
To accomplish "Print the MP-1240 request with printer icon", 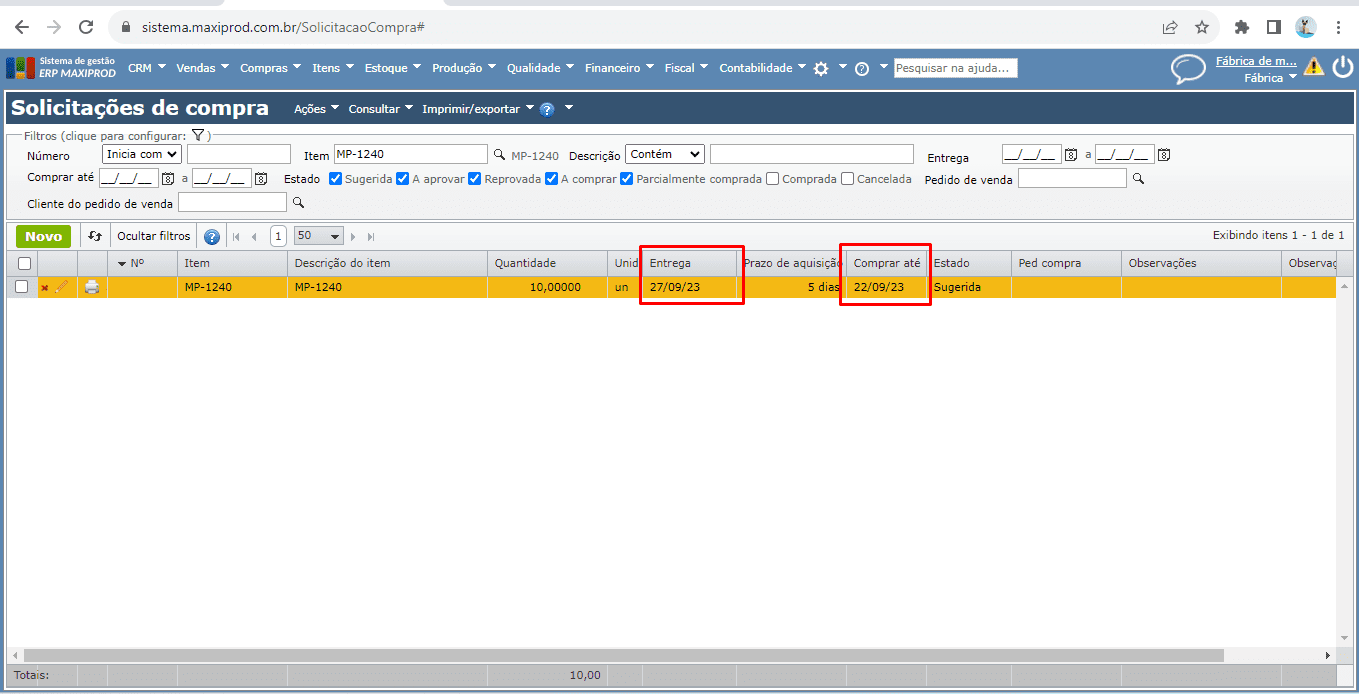I will [x=92, y=287].
